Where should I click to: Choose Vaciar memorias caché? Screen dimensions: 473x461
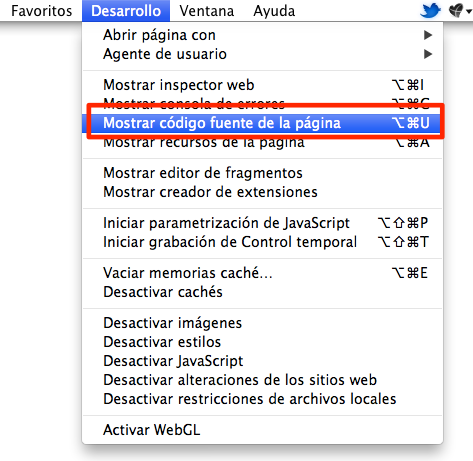[x=263, y=273]
